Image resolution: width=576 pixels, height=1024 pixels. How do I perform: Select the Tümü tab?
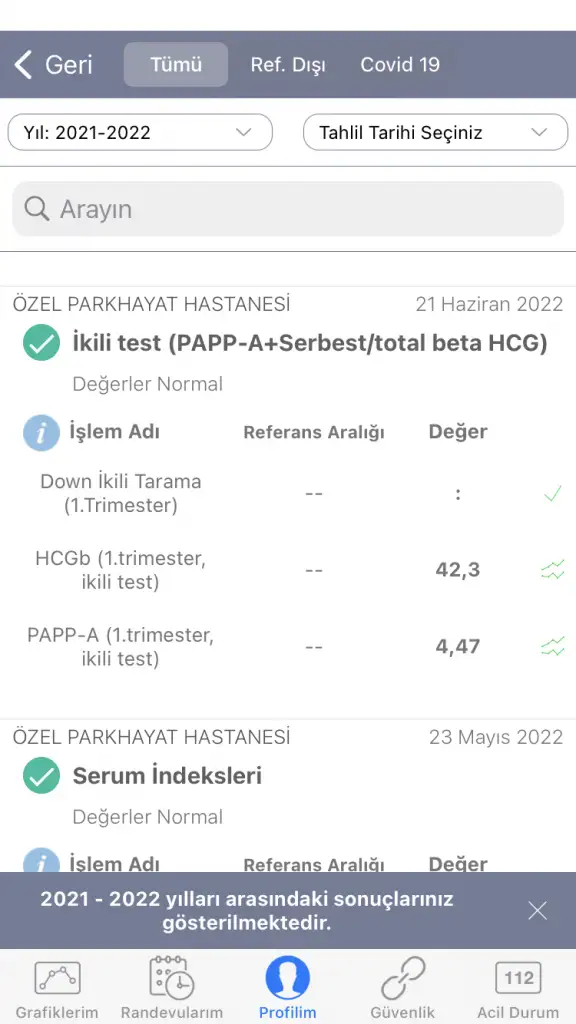tap(176, 65)
